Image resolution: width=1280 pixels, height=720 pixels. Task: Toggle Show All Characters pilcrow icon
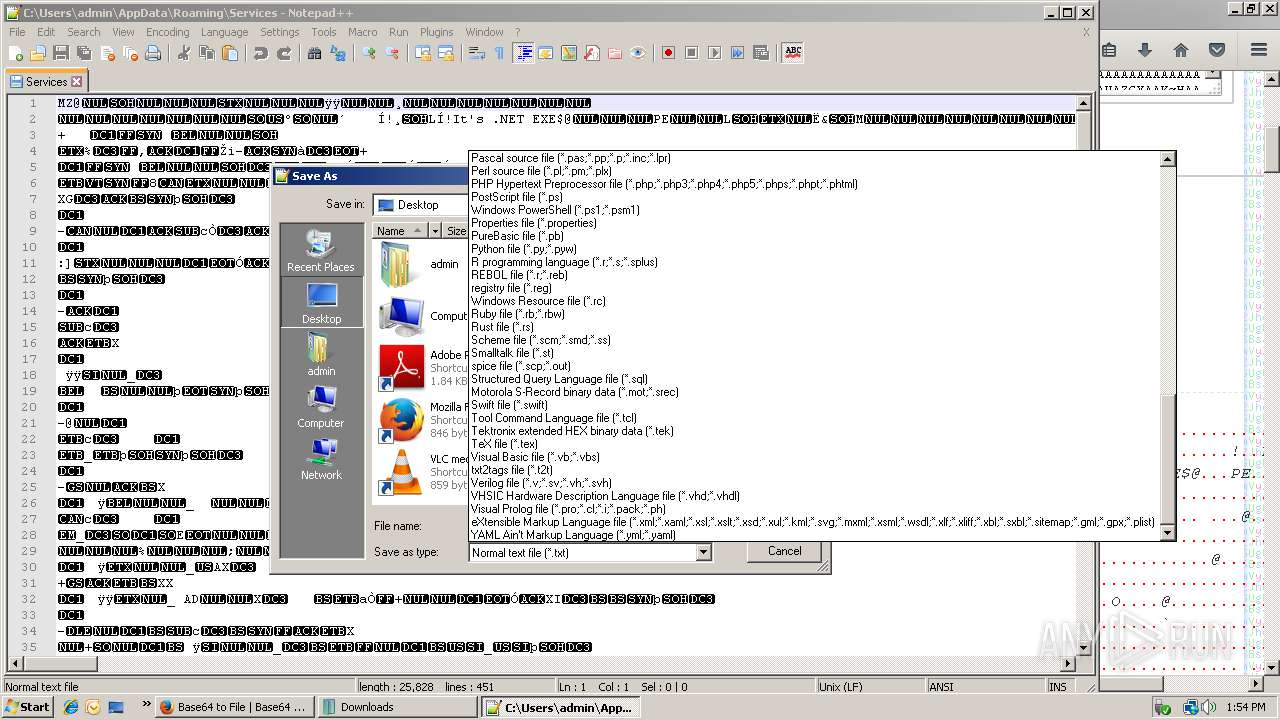click(499, 53)
